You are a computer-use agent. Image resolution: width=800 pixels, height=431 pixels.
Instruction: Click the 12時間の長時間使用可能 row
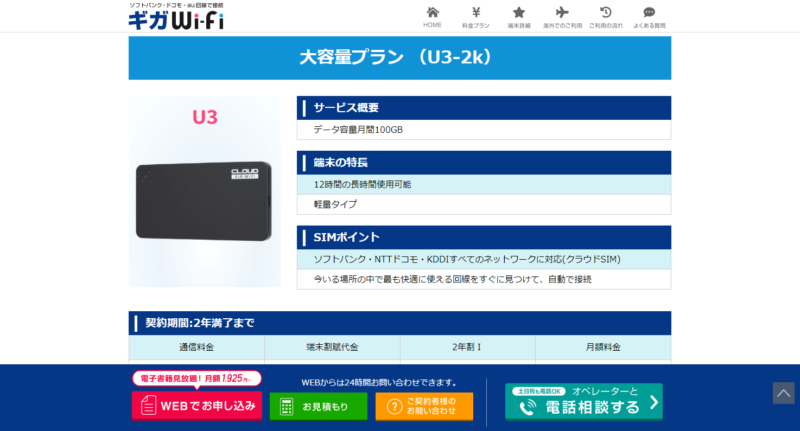pyautogui.click(x=484, y=185)
